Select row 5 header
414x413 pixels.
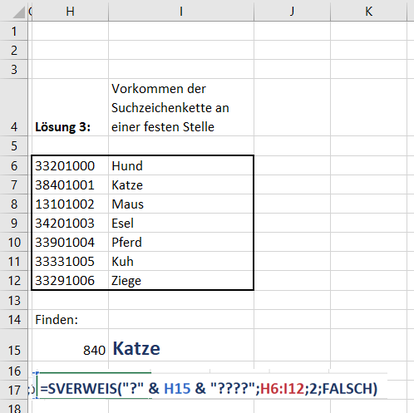[14, 146]
